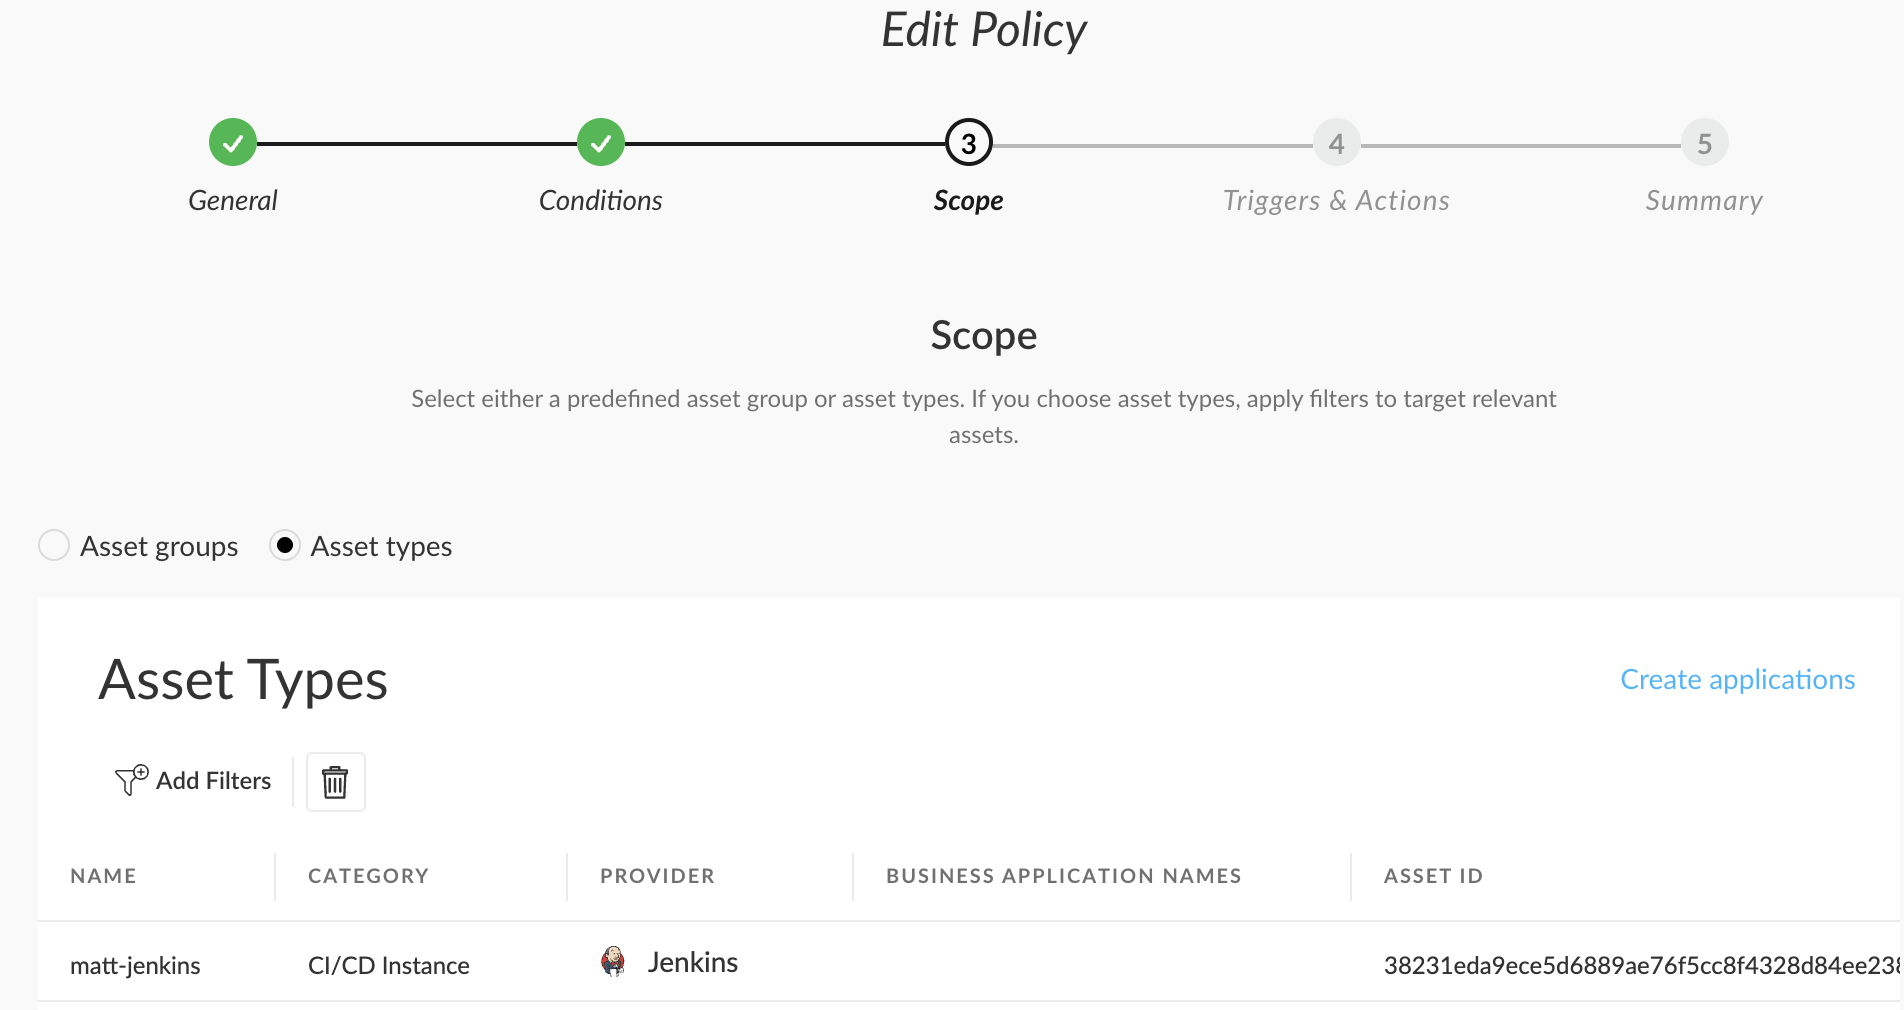The height and width of the screenshot is (1010, 1904).
Task: Select the Asset groups radio button
Action: coord(54,546)
